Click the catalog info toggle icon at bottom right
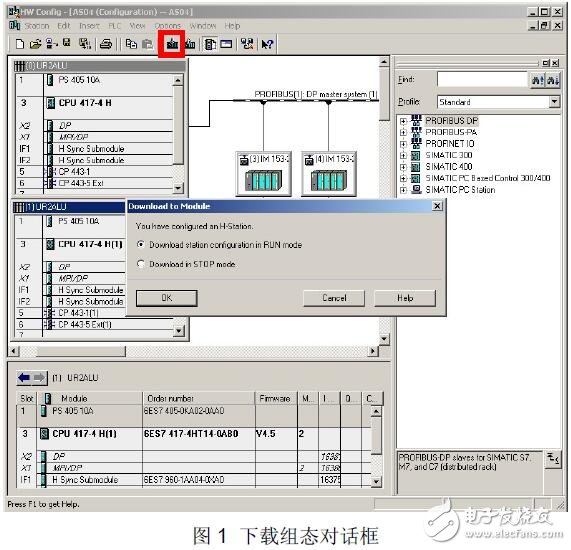571x550 pixels. pyautogui.click(x=553, y=459)
